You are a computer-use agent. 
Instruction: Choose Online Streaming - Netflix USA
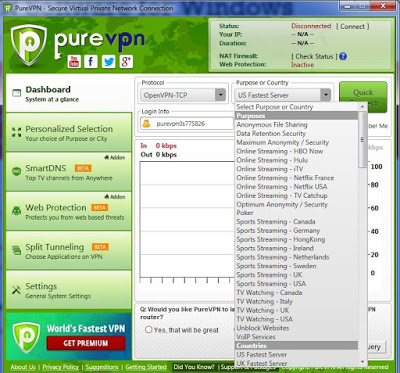282,187
